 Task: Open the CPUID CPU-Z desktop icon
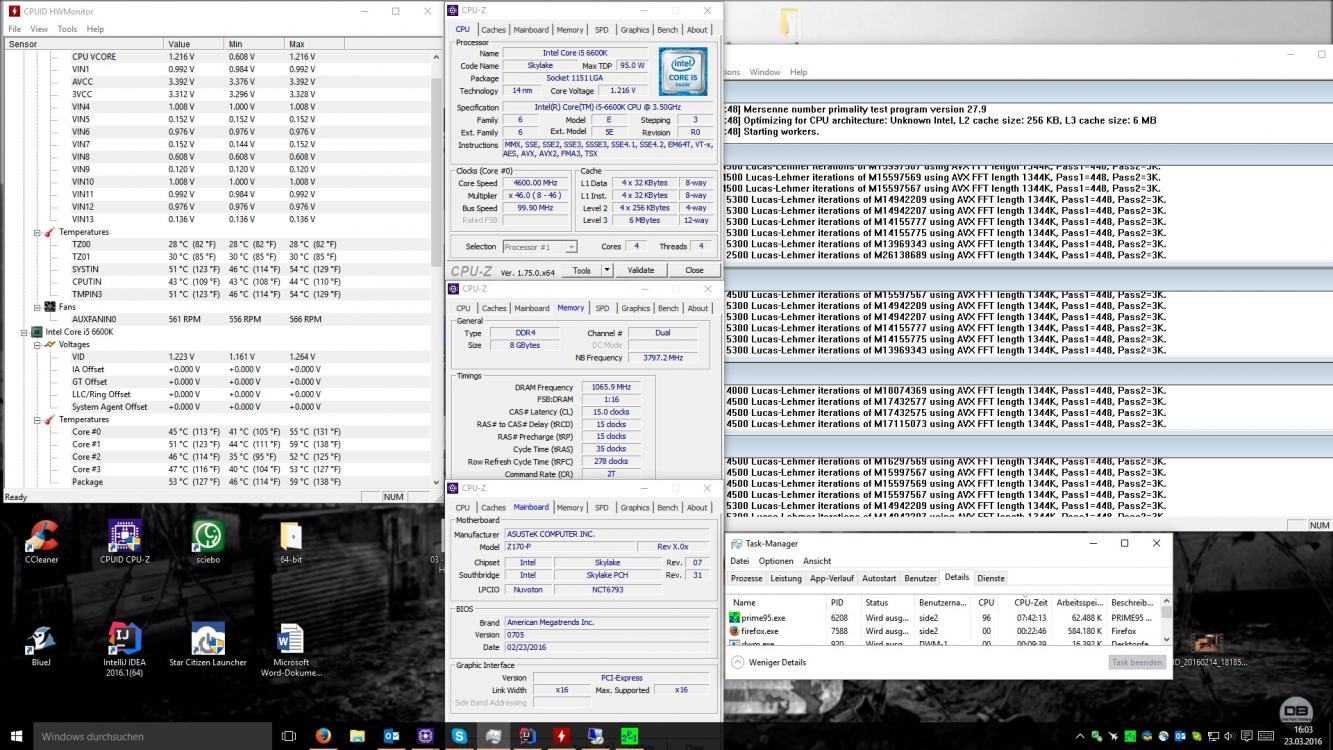click(x=125, y=542)
